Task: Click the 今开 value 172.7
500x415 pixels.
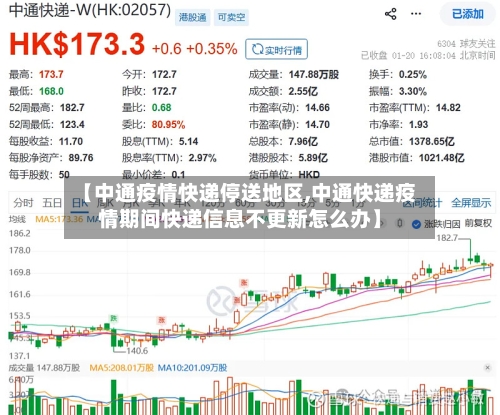Action: [x=164, y=74]
